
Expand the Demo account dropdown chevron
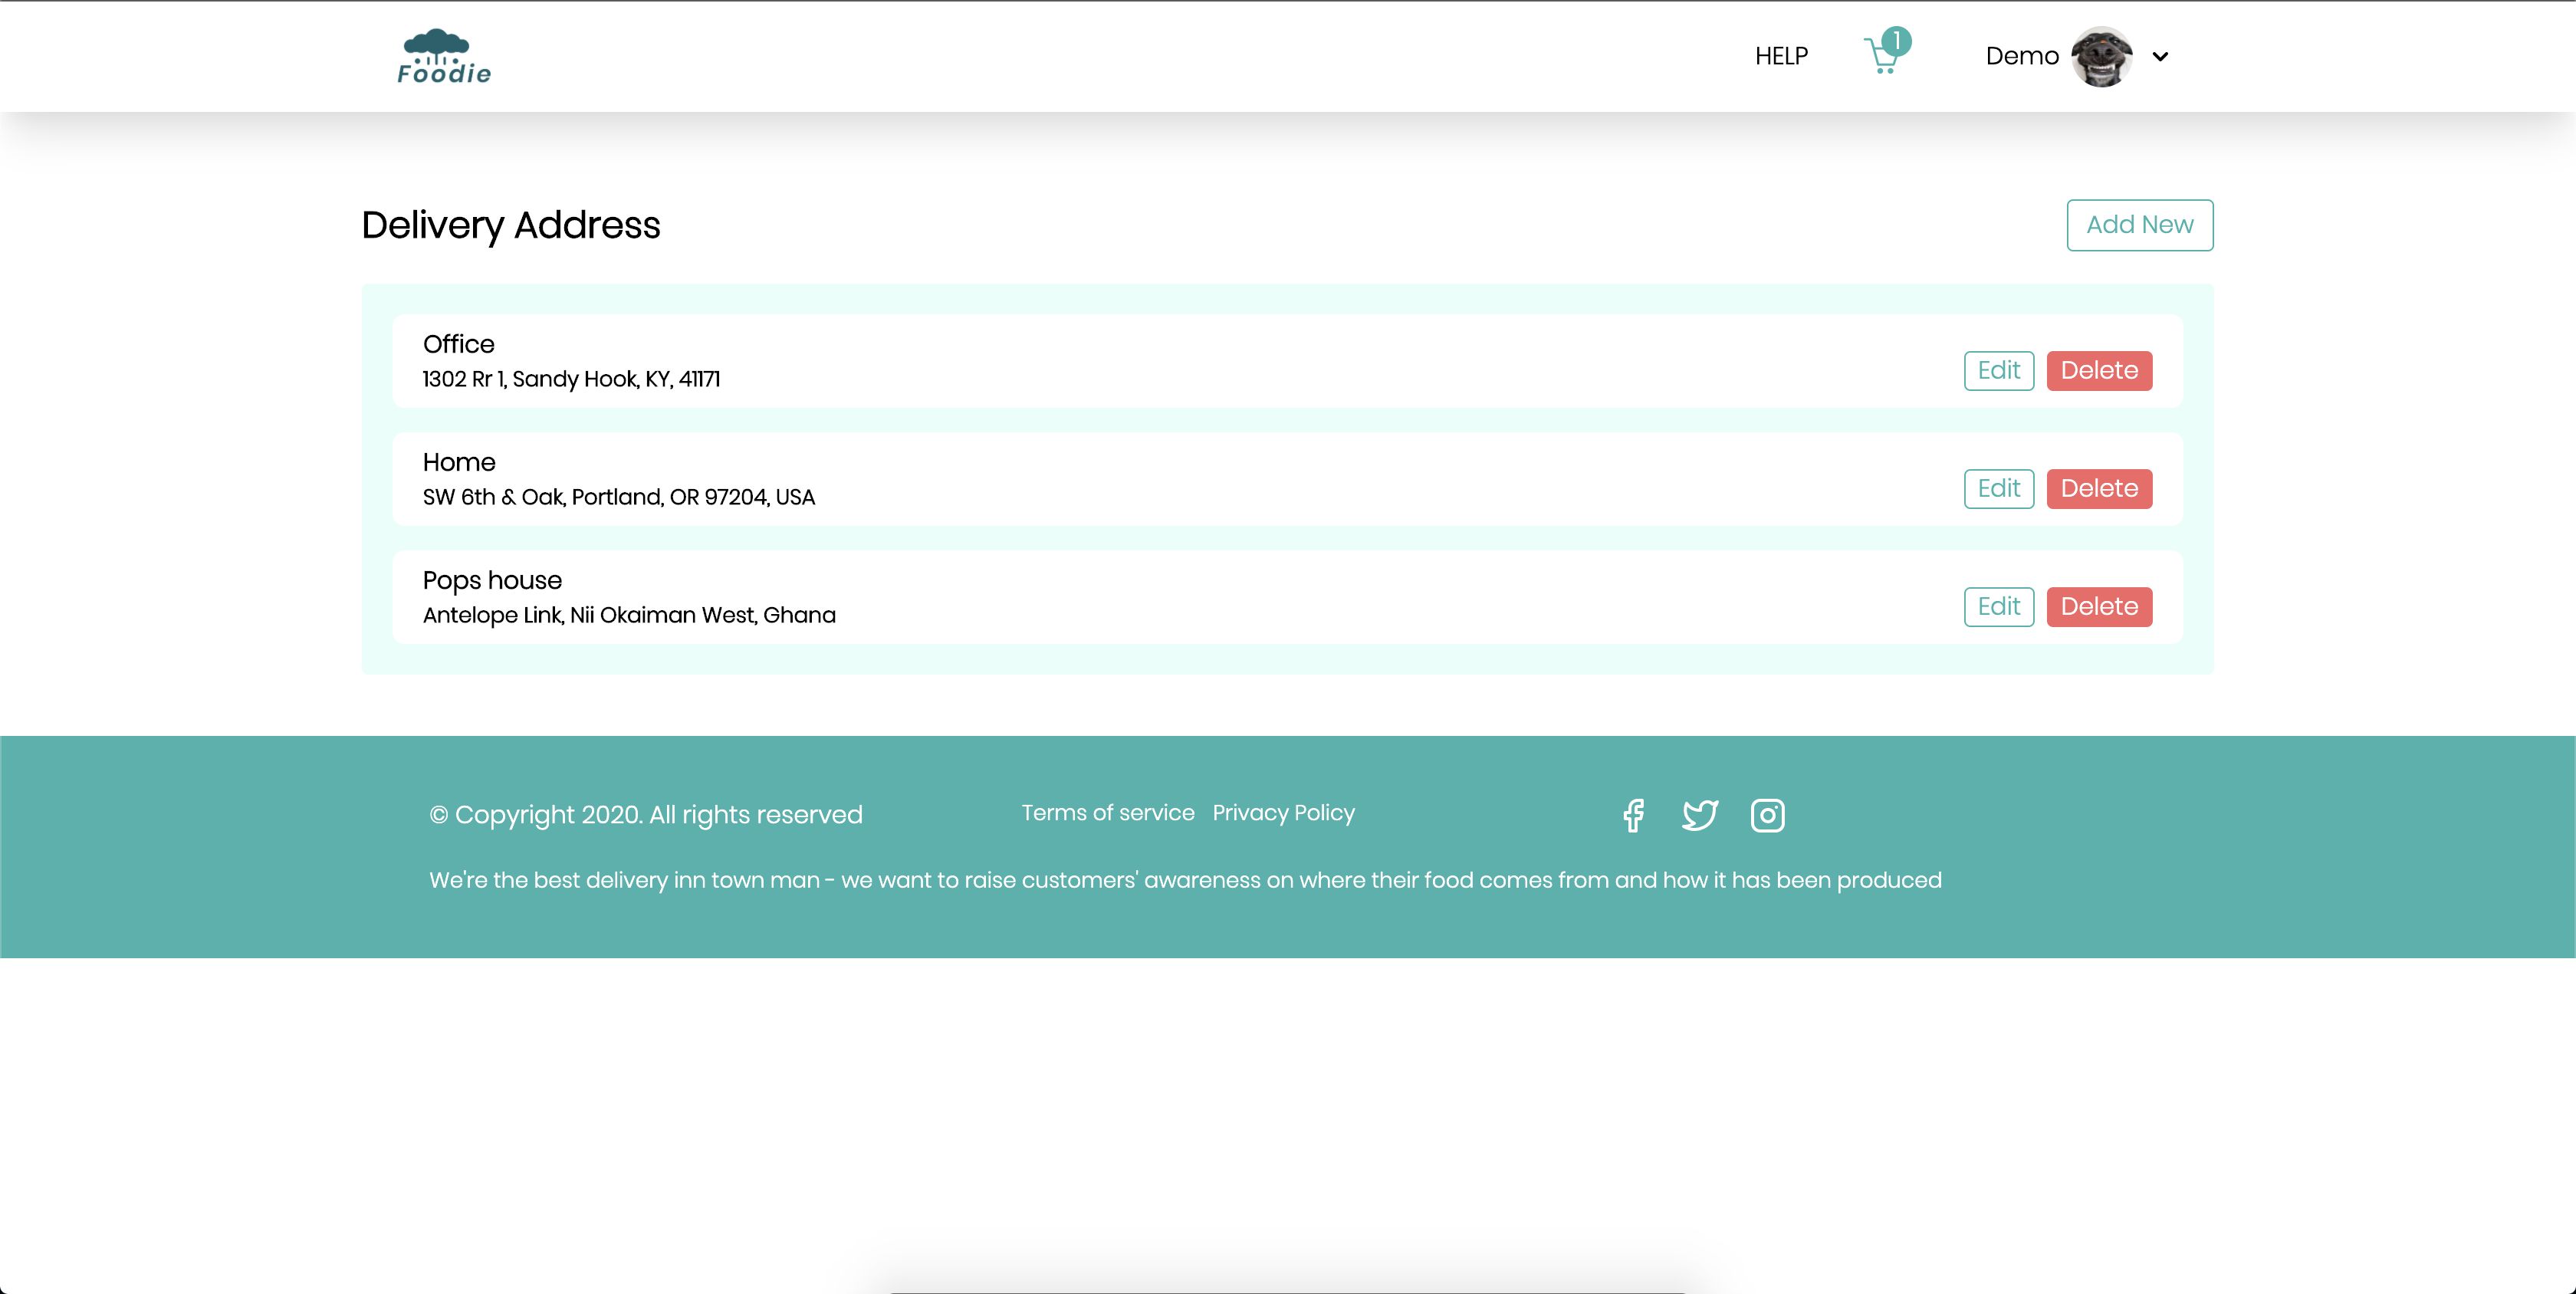click(2160, 57)
